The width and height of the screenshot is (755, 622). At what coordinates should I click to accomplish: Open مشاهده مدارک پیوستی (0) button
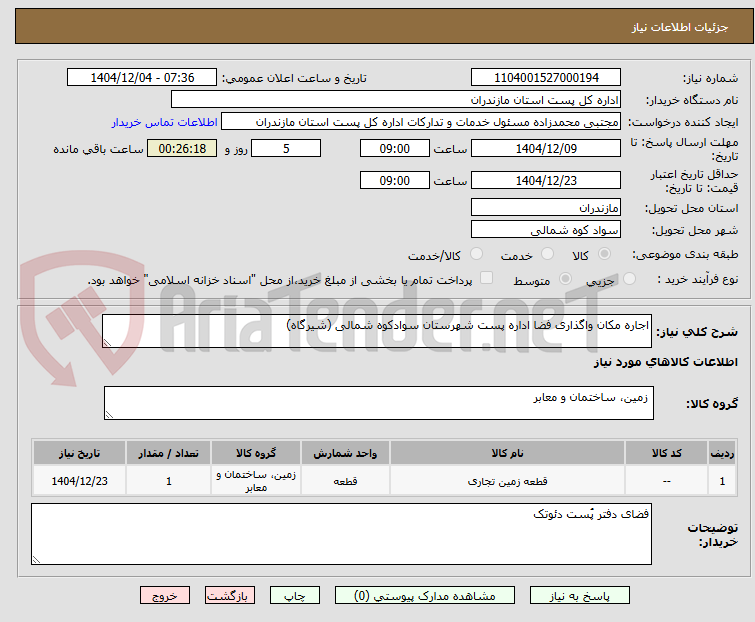(x=425, y=596)
